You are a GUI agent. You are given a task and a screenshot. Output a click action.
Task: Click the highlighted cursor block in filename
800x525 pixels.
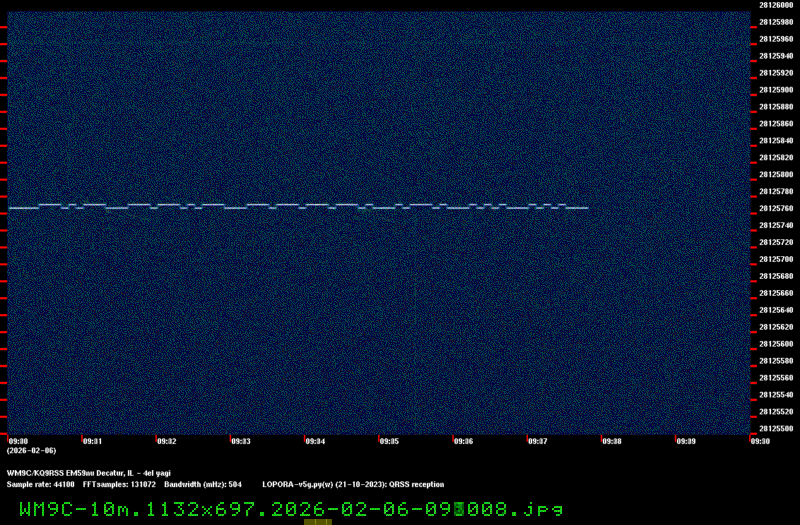pyautogui.click(x=459, y=508)
